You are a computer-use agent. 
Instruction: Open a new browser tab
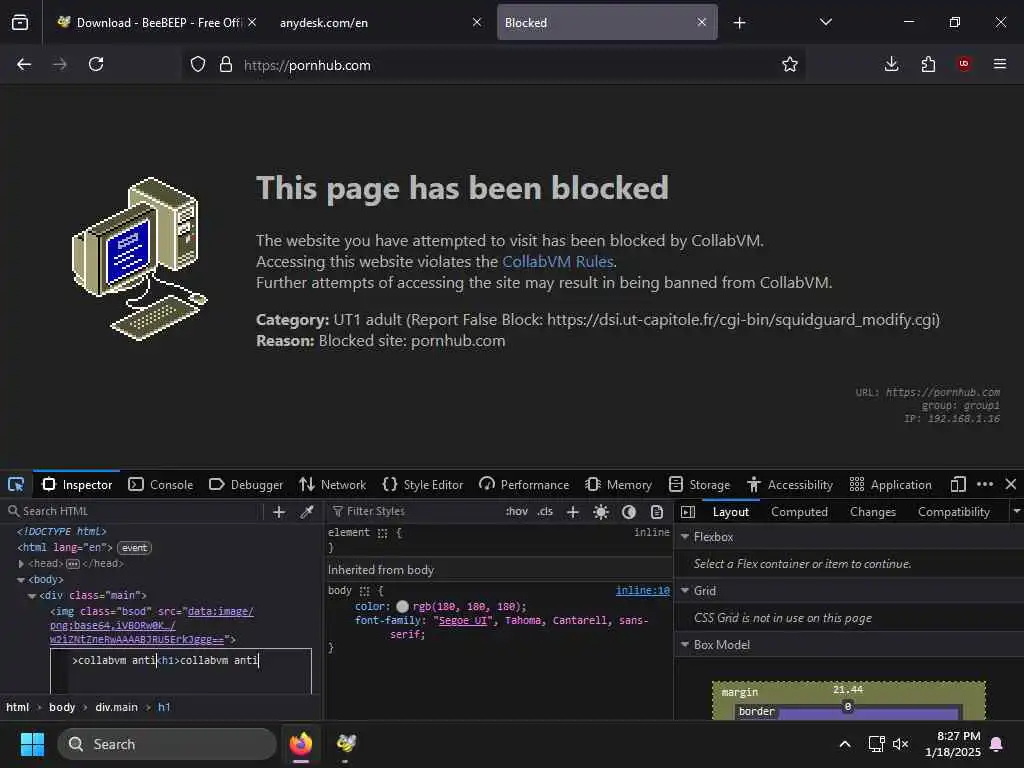tap(739, 23)
